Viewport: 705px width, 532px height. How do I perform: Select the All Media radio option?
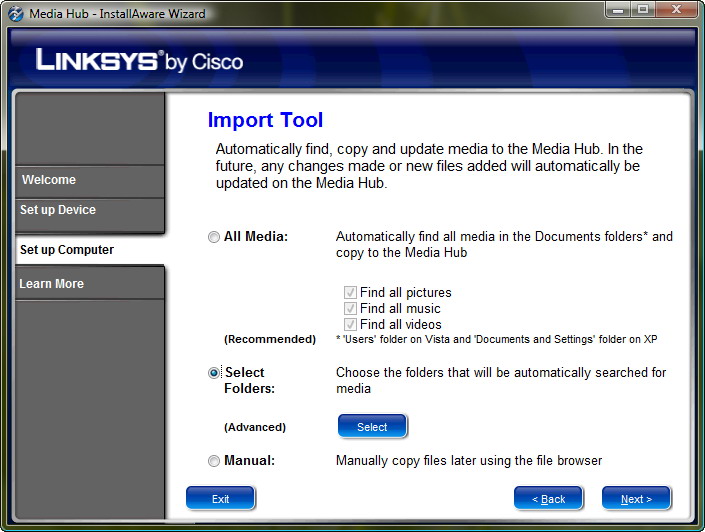214,237
